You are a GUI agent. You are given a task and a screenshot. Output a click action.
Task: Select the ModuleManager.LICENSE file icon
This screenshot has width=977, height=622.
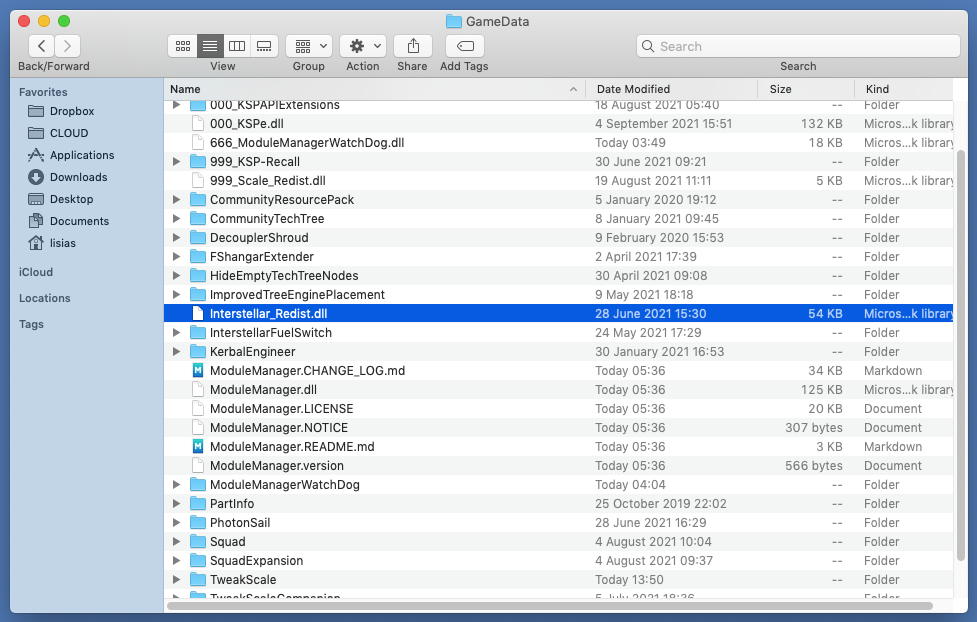[x=198, y=409]
